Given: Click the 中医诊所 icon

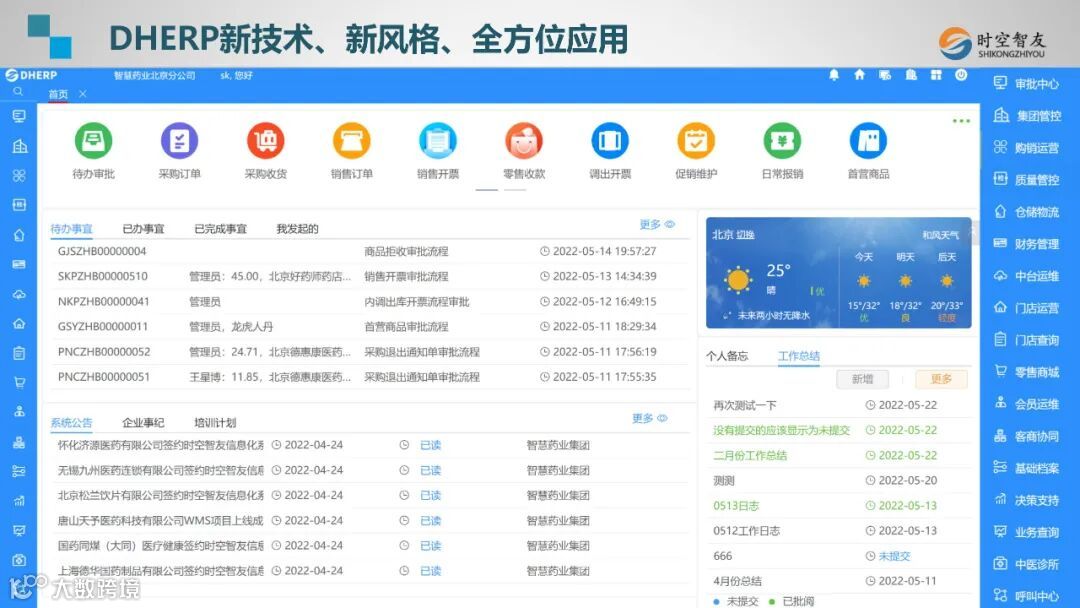Looking at the screenshot, I should click(x=1000, y=564).
